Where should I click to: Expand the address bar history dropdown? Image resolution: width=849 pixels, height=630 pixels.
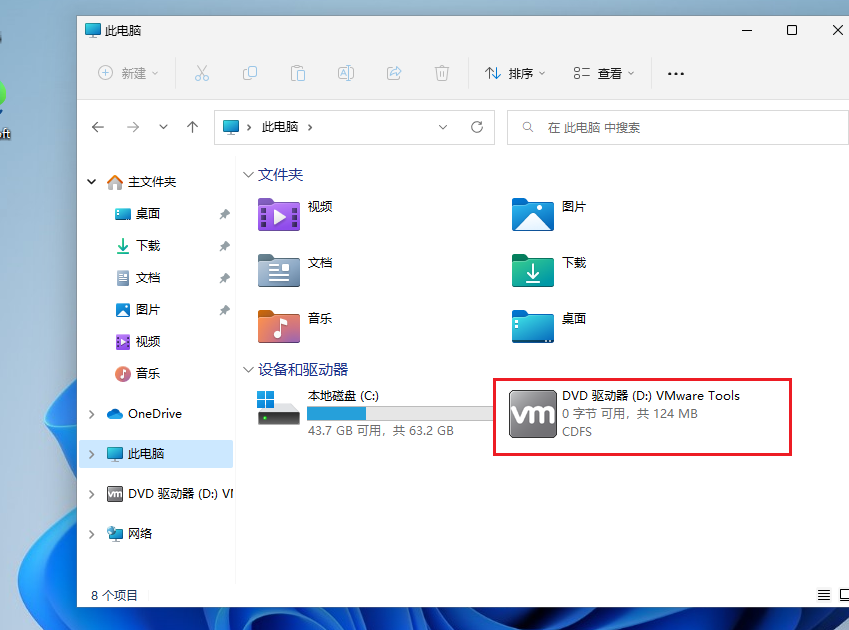[443, 127]
